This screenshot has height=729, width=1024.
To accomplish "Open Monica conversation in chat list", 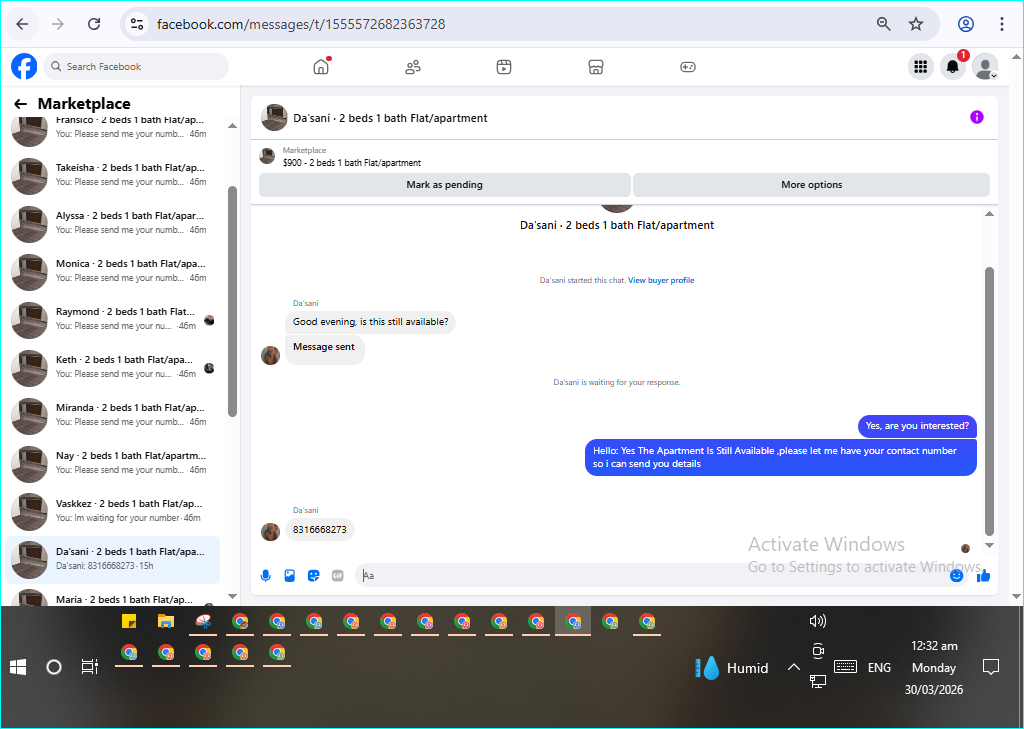I will point(114,271).
